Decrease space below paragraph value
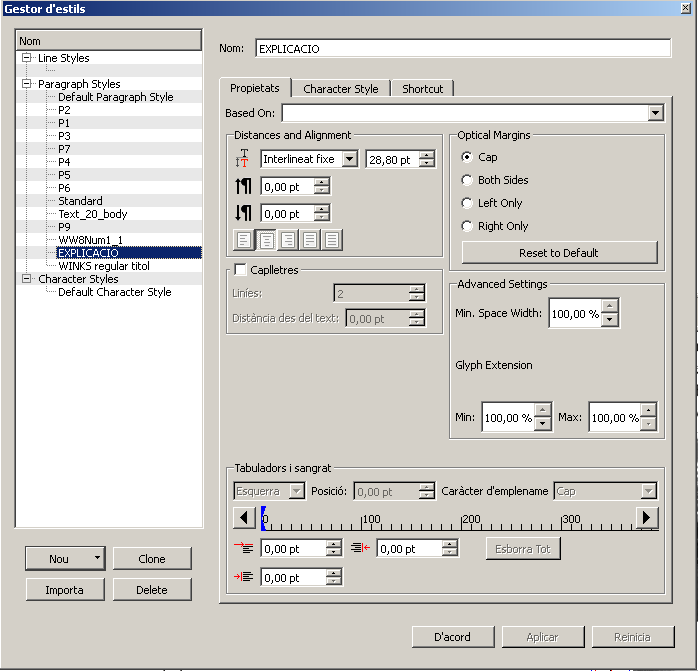 [321, 217]
